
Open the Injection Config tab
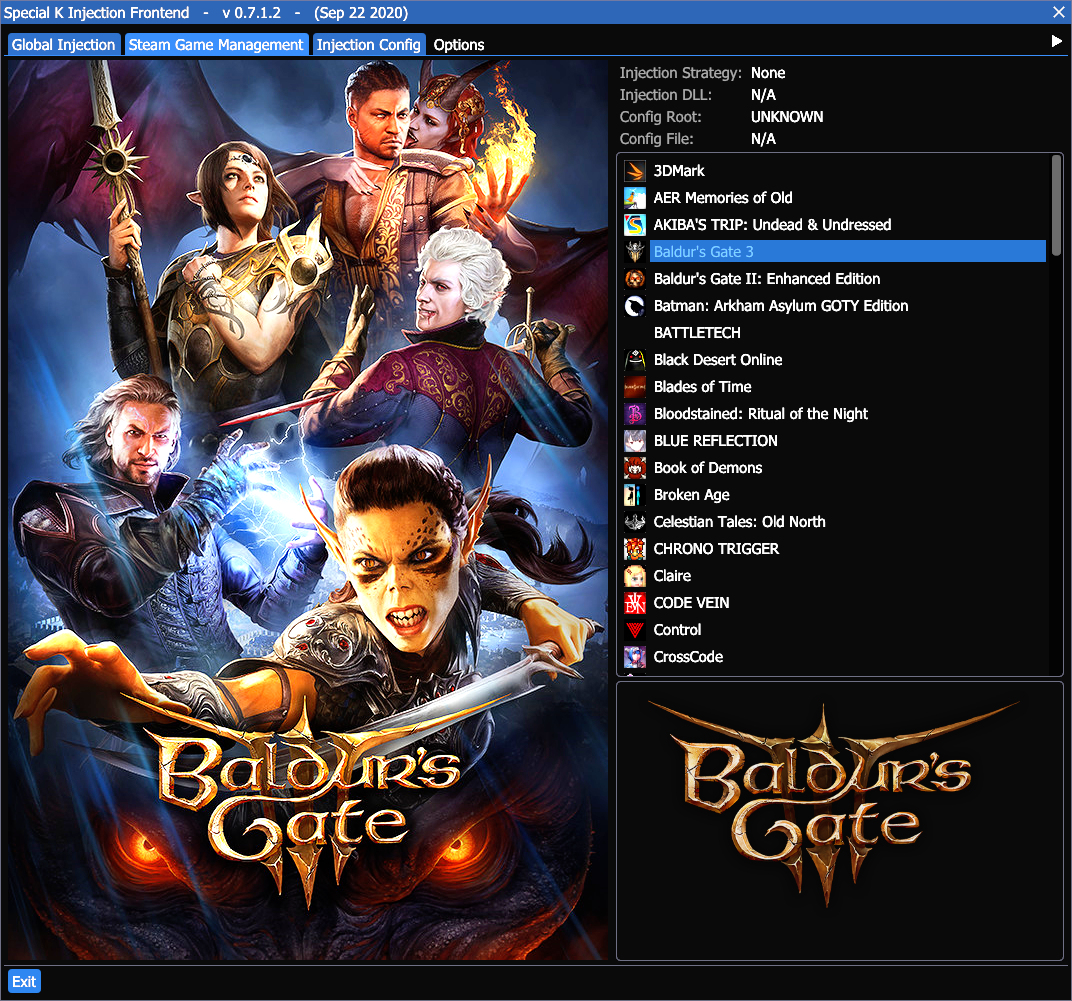coord(368,45)
